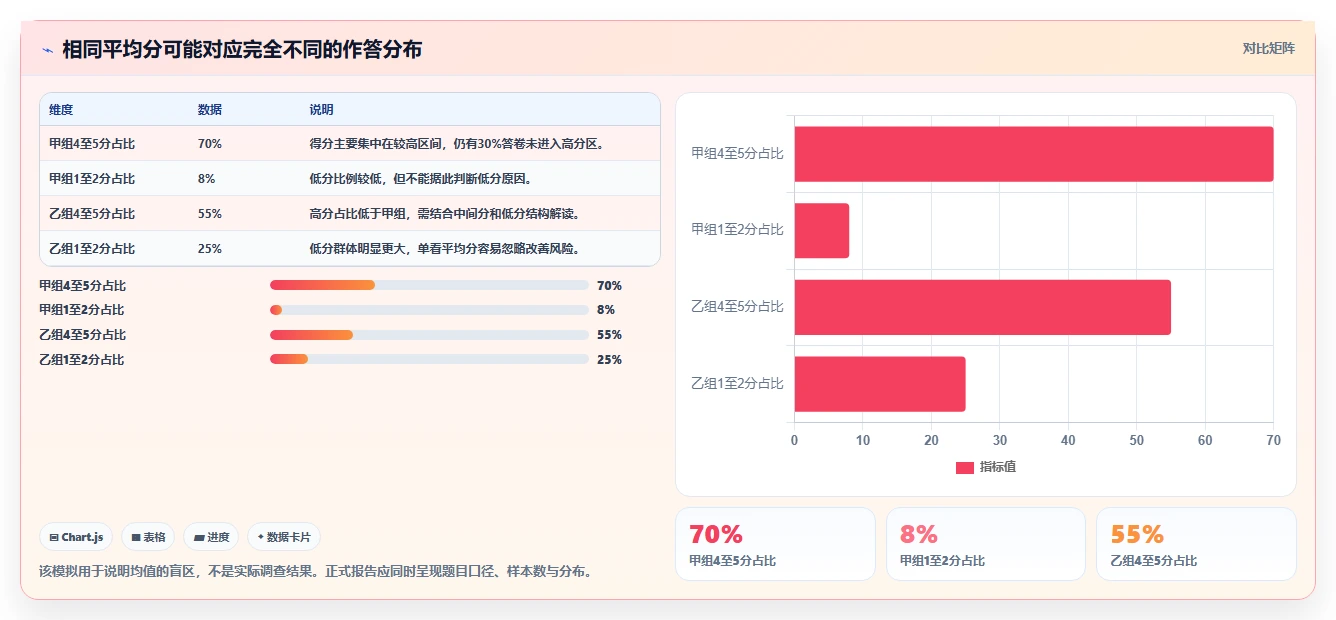Click the 乙组4至5分占比 chart bar
Viewport: 1336px width, 620px height.
[x=982, y=307]
